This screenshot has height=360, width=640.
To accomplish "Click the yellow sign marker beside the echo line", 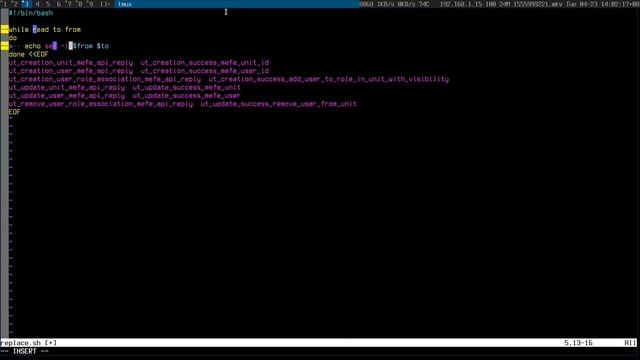I will coord(4,46).
